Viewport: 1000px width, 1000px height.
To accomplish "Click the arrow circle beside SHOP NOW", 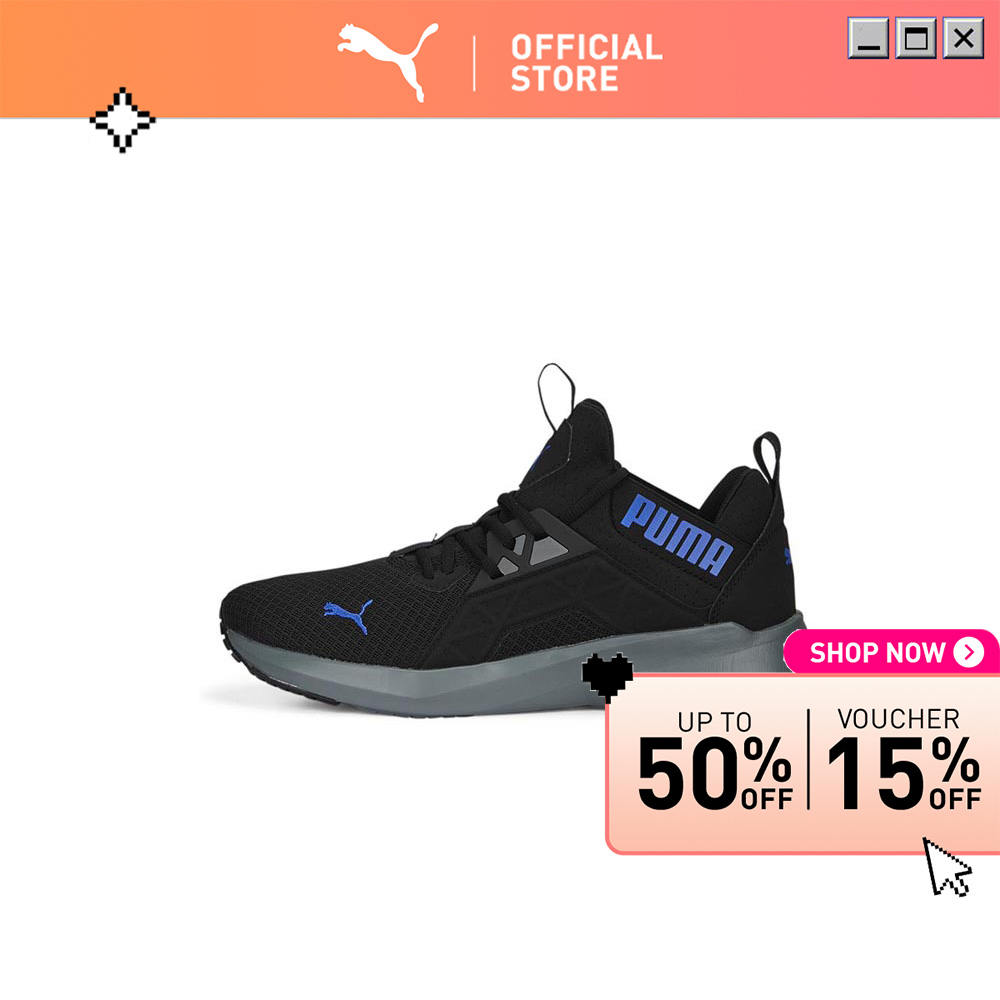I will click(x=969, y=652).
